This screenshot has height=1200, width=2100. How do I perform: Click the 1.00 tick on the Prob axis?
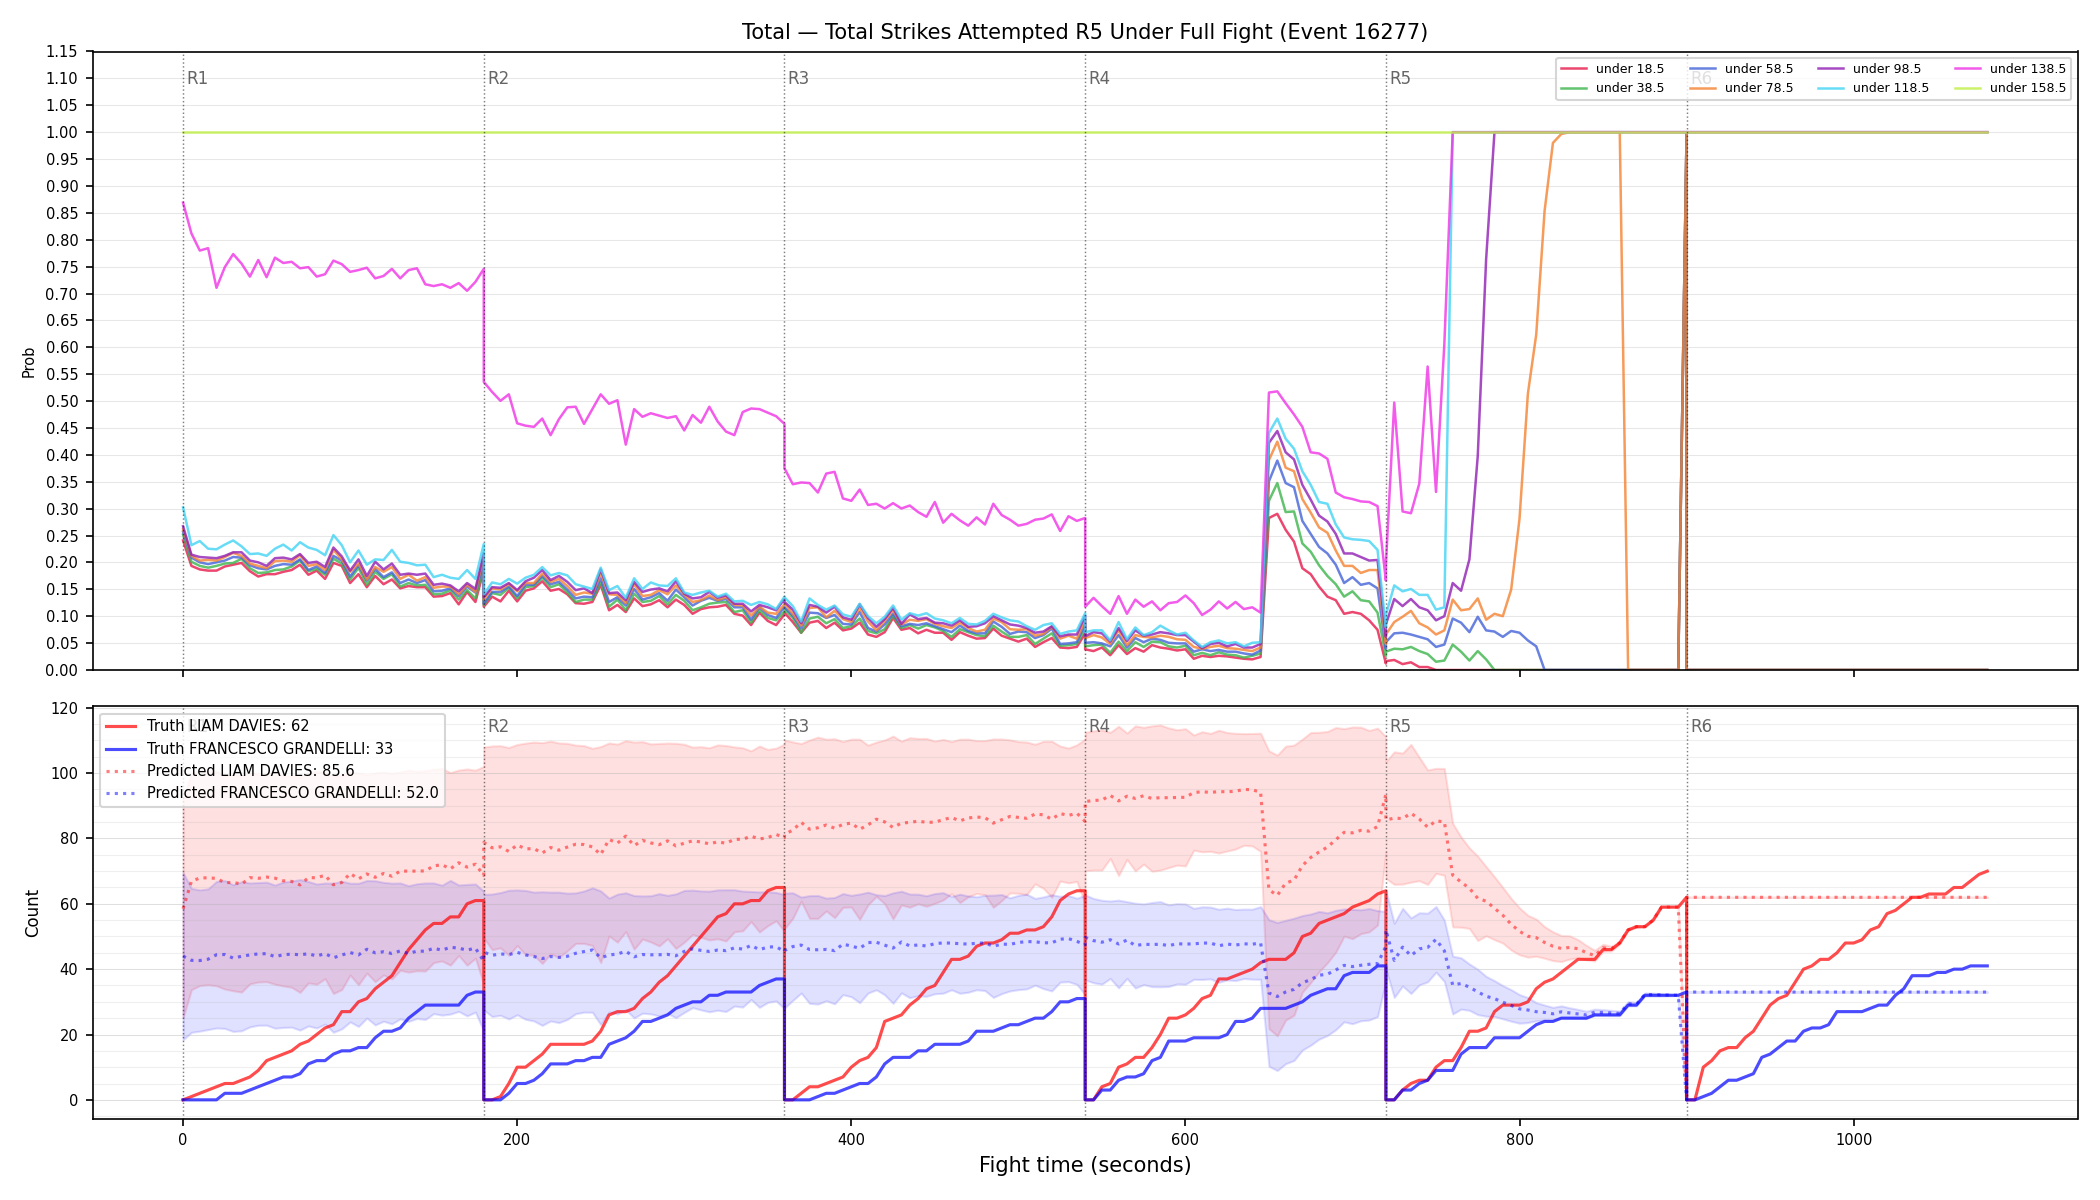pyautogui.click(x=62, y=132)
